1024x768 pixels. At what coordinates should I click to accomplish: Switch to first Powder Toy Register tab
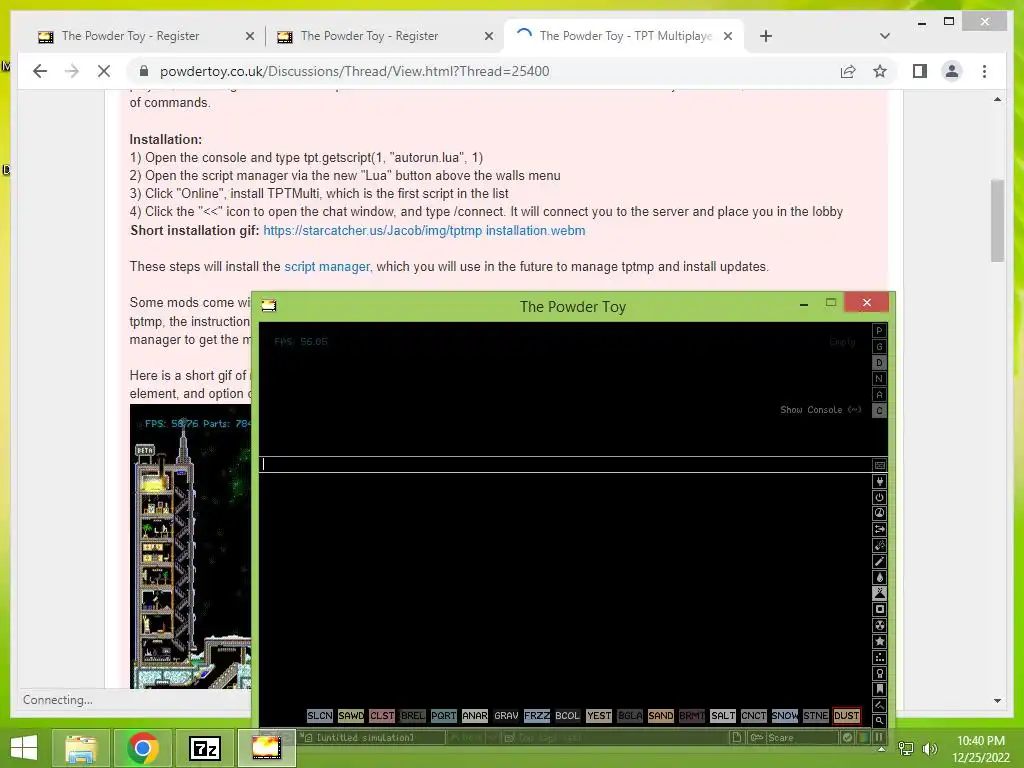(146, 36)
